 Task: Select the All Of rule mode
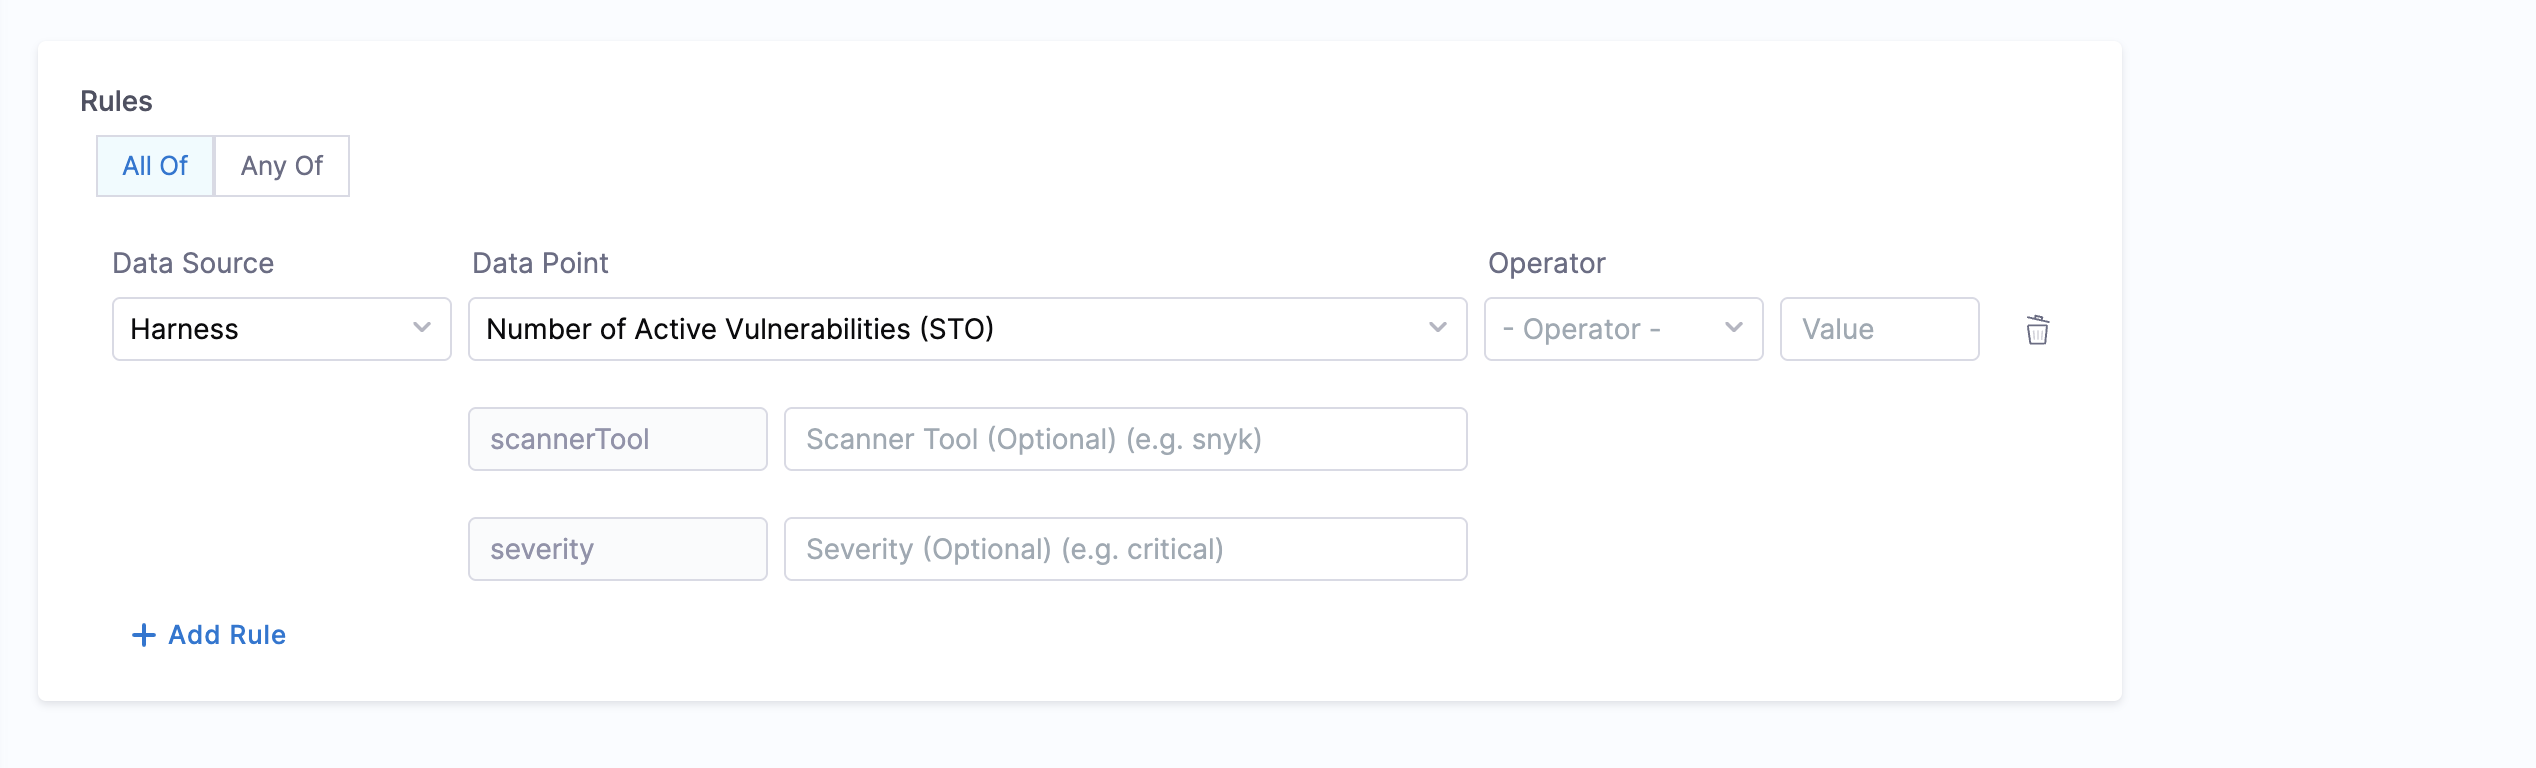tap(155, 166)
